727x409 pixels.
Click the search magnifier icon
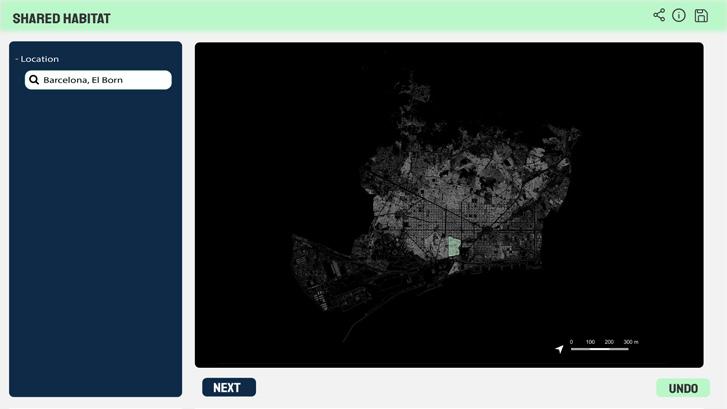tap(34, 80)
